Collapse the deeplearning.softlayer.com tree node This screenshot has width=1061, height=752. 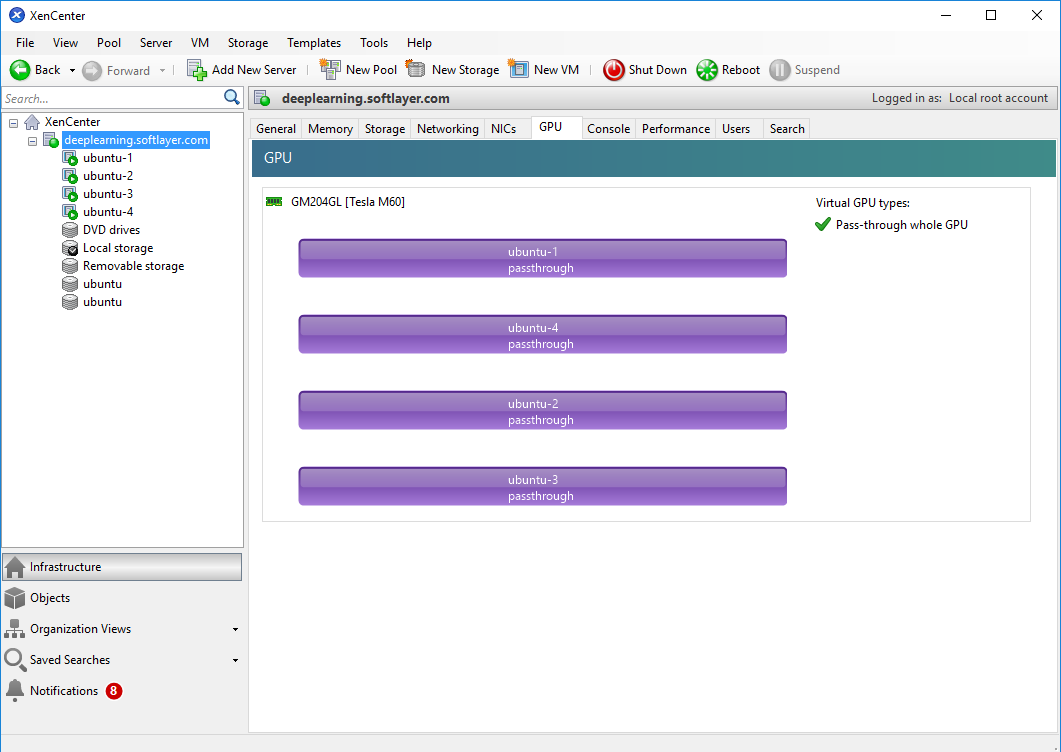[x=32, y=141]
